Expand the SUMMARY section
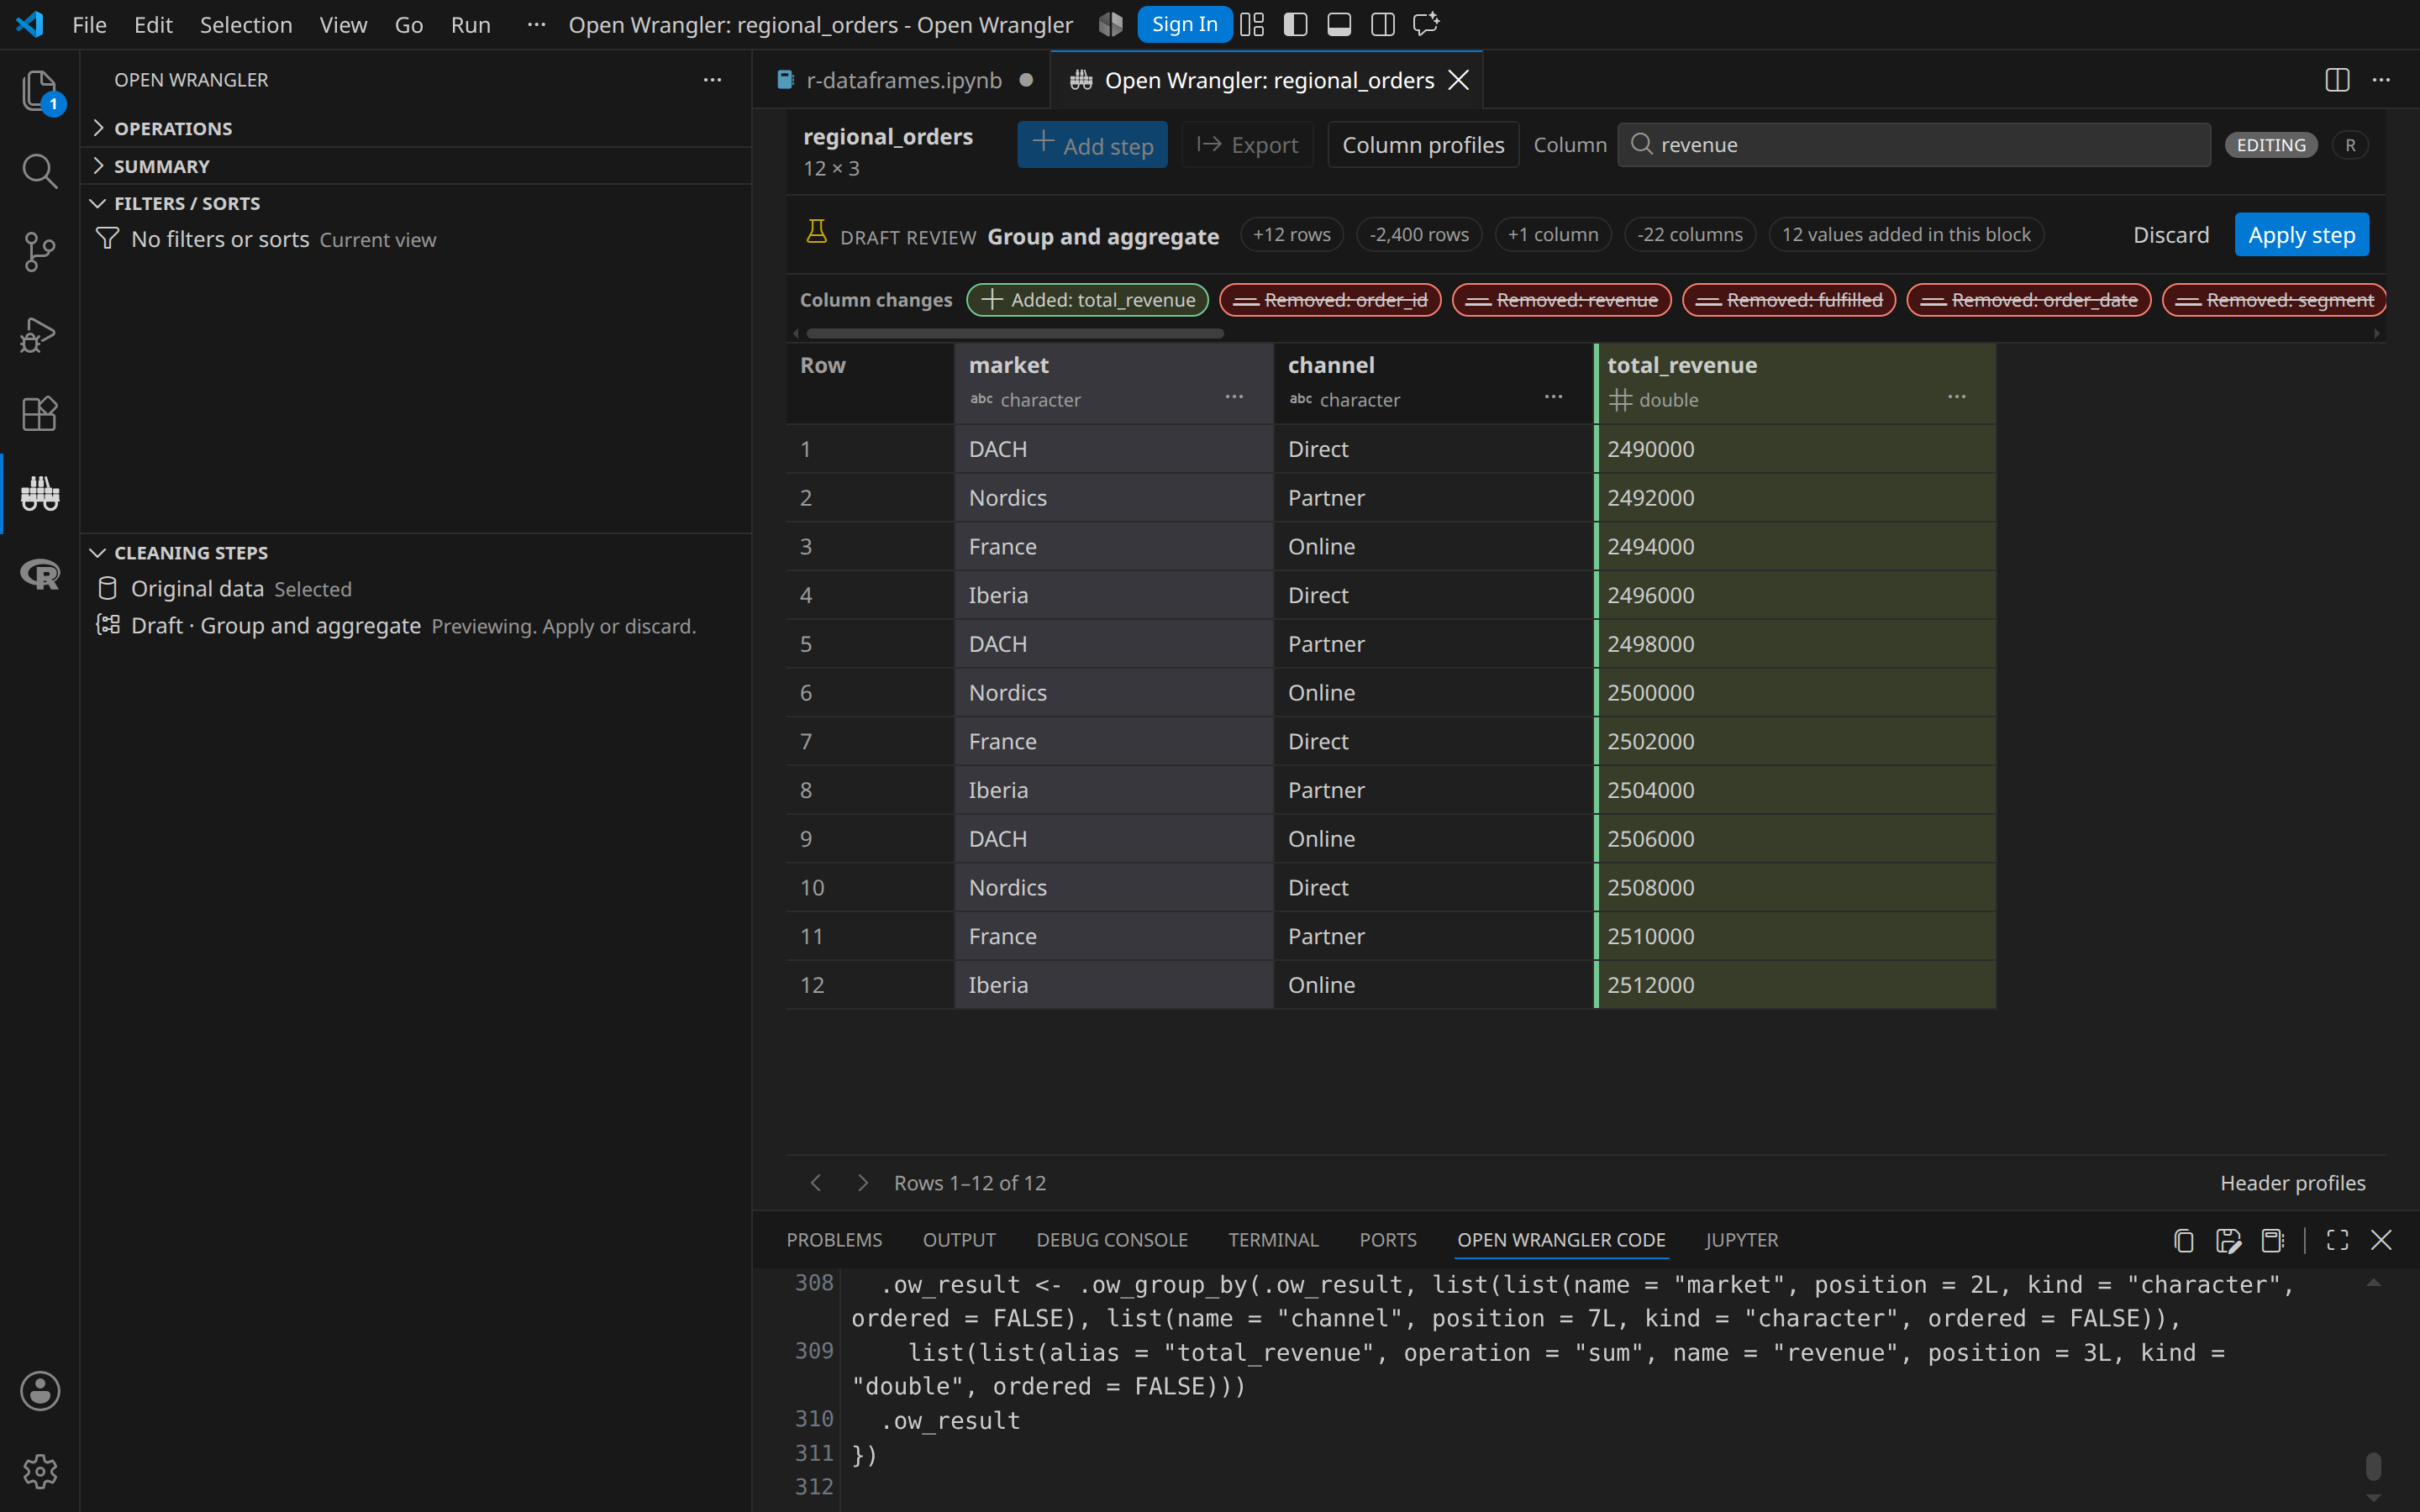This screenshot has width=2420, height=1512. pyautogui.click(x=415, y=165)
